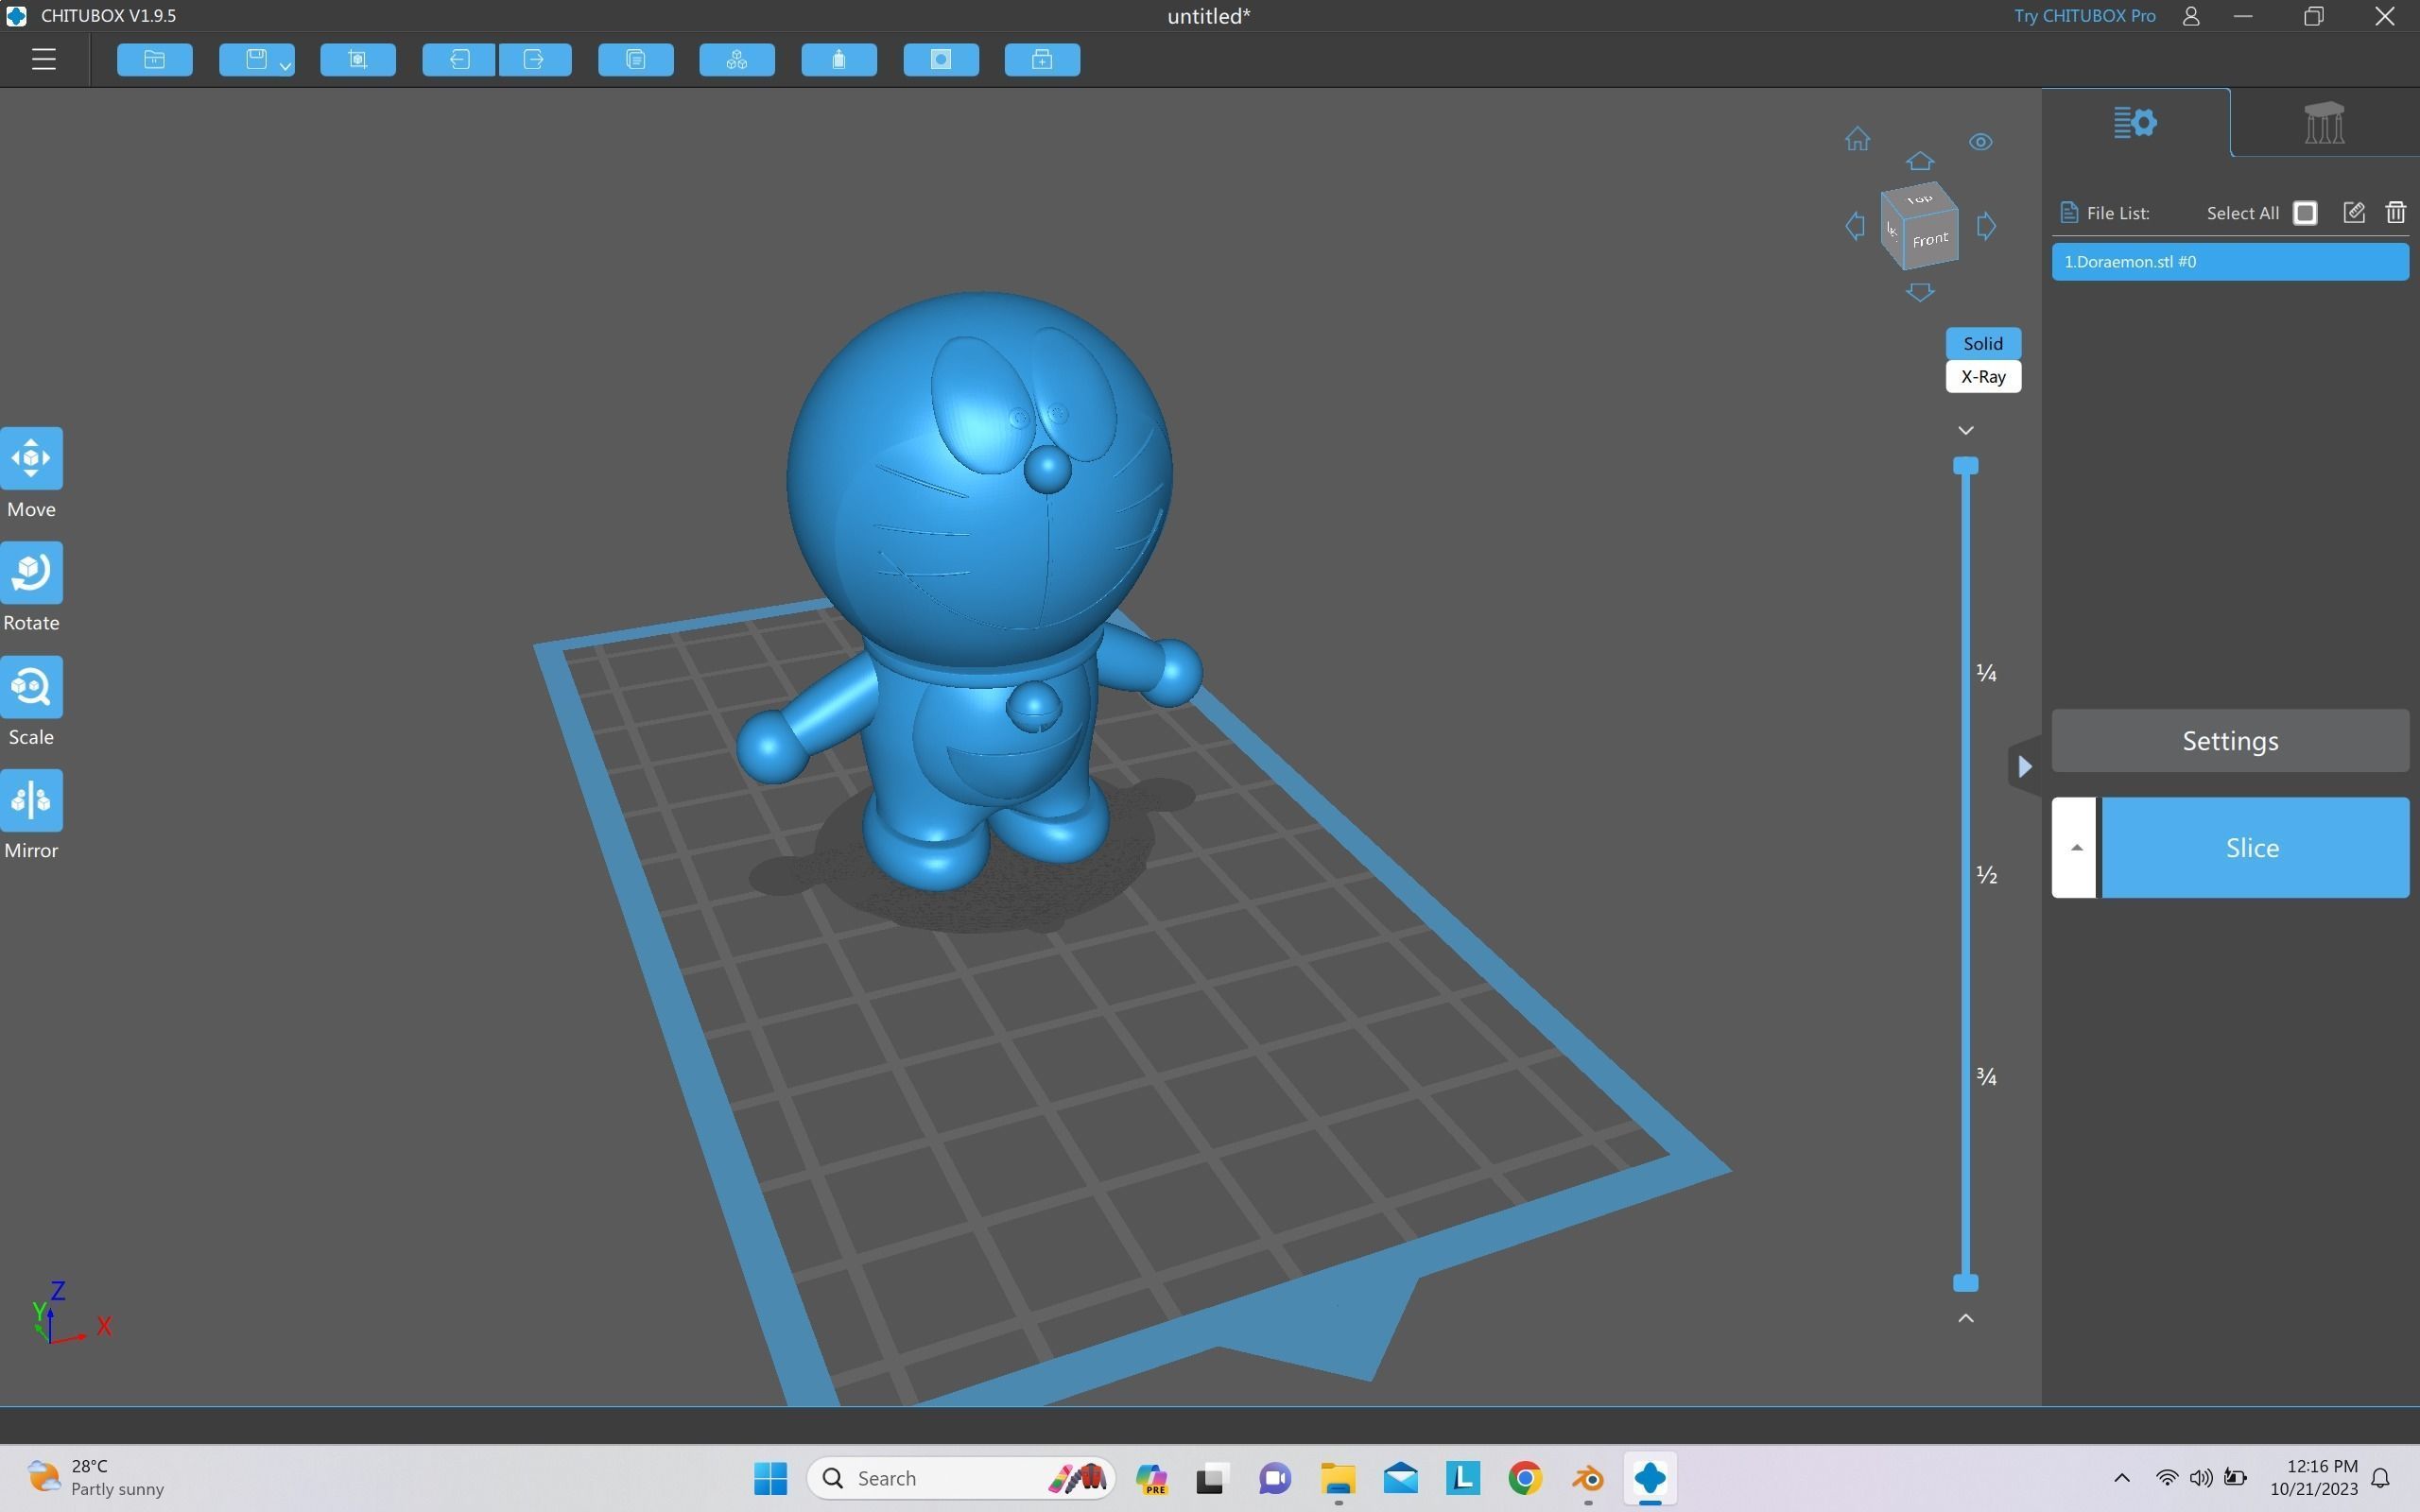Open Google Chrome from taskbar
Viewport: 2420px width, 1512px height.
click(1524, 1478)
